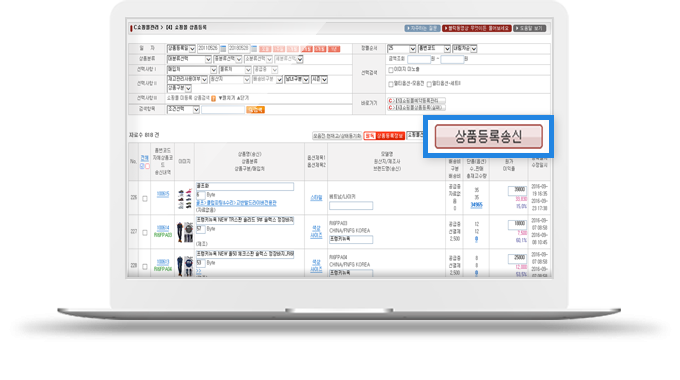Click the golf shoe category link in row 226
The image size is (680, 380).
[x=236, y=203]
